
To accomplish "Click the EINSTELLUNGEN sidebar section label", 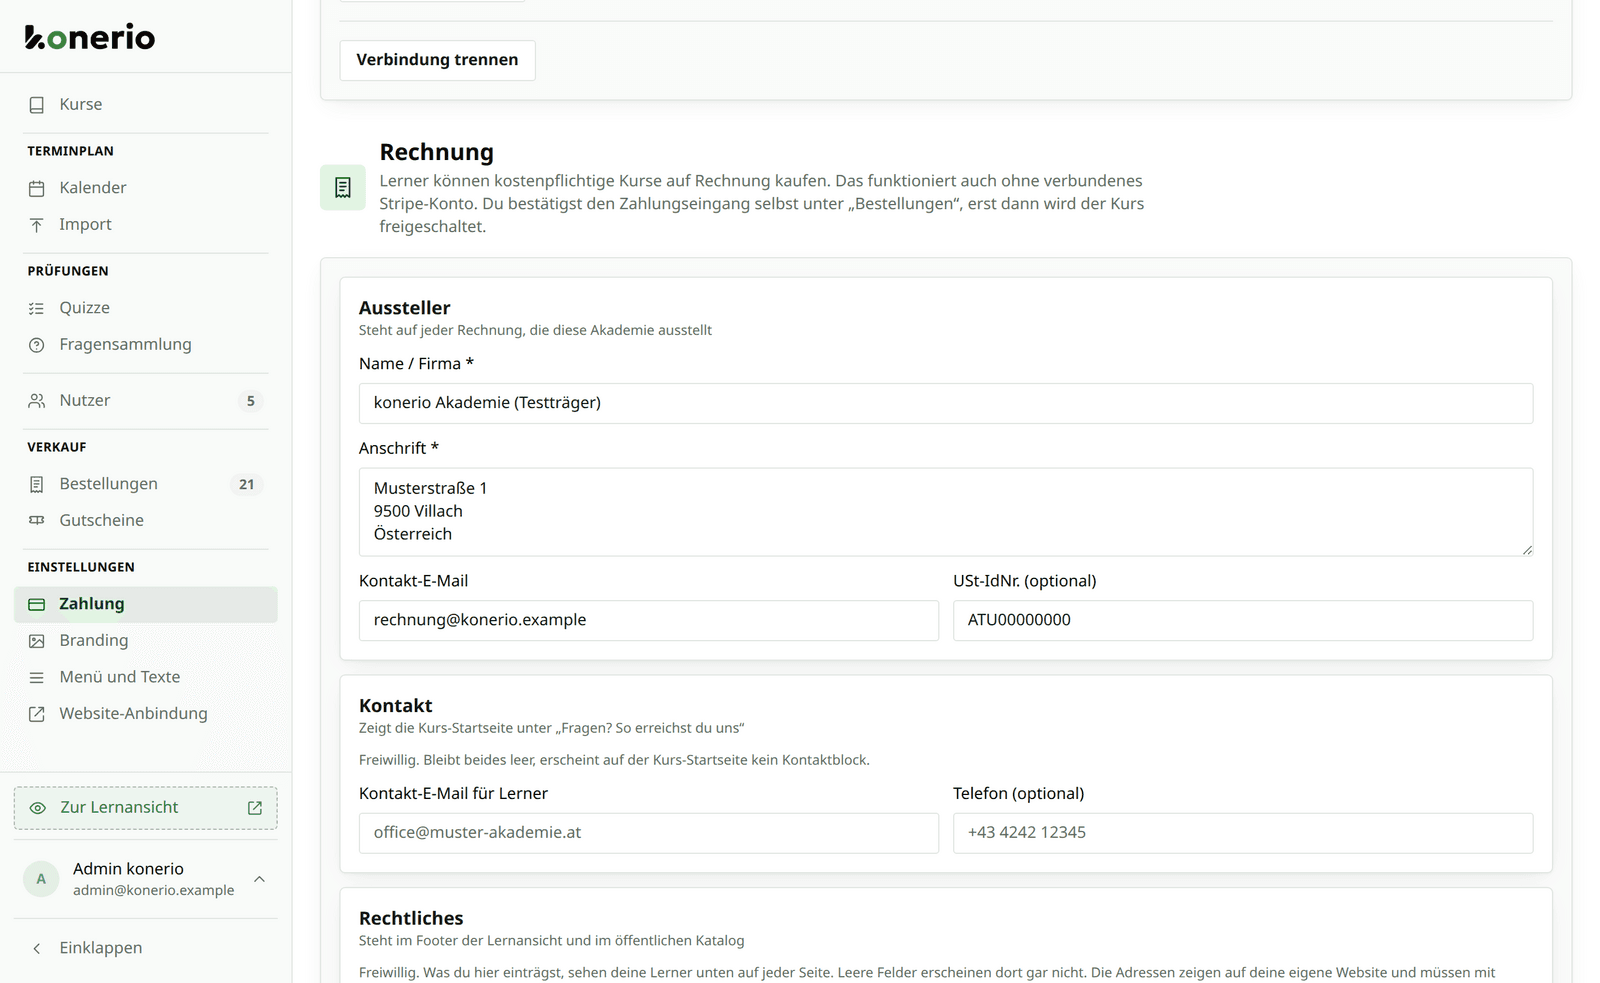I will pos(81,567).
